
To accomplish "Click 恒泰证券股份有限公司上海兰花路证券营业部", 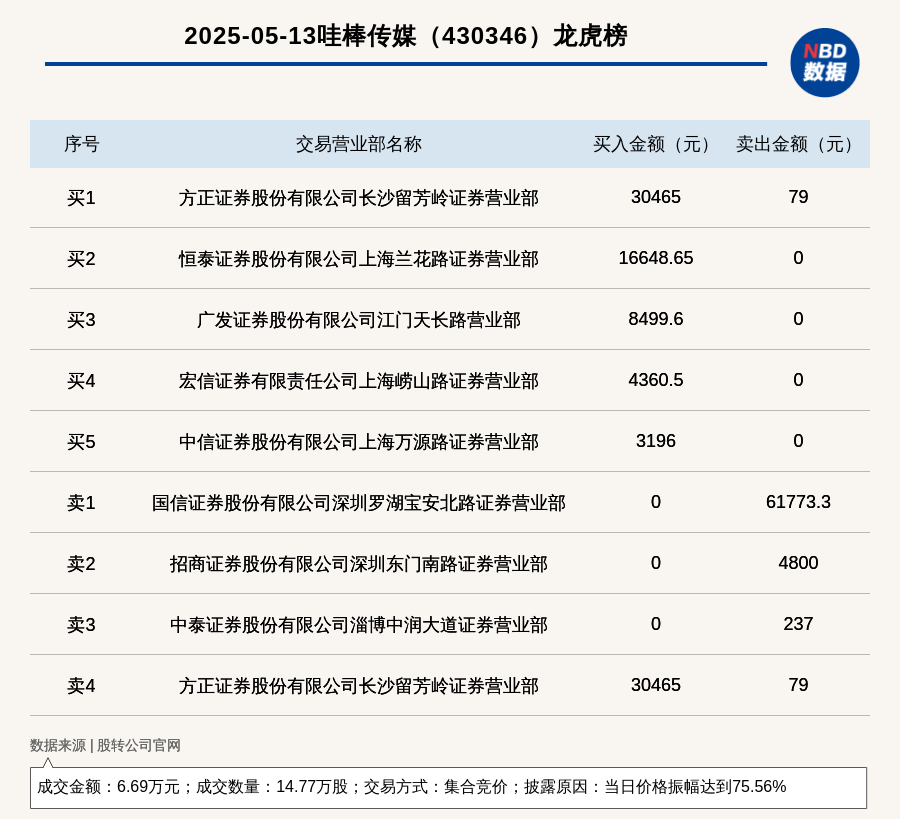I will pyautogui.click(x=359, y=259).
